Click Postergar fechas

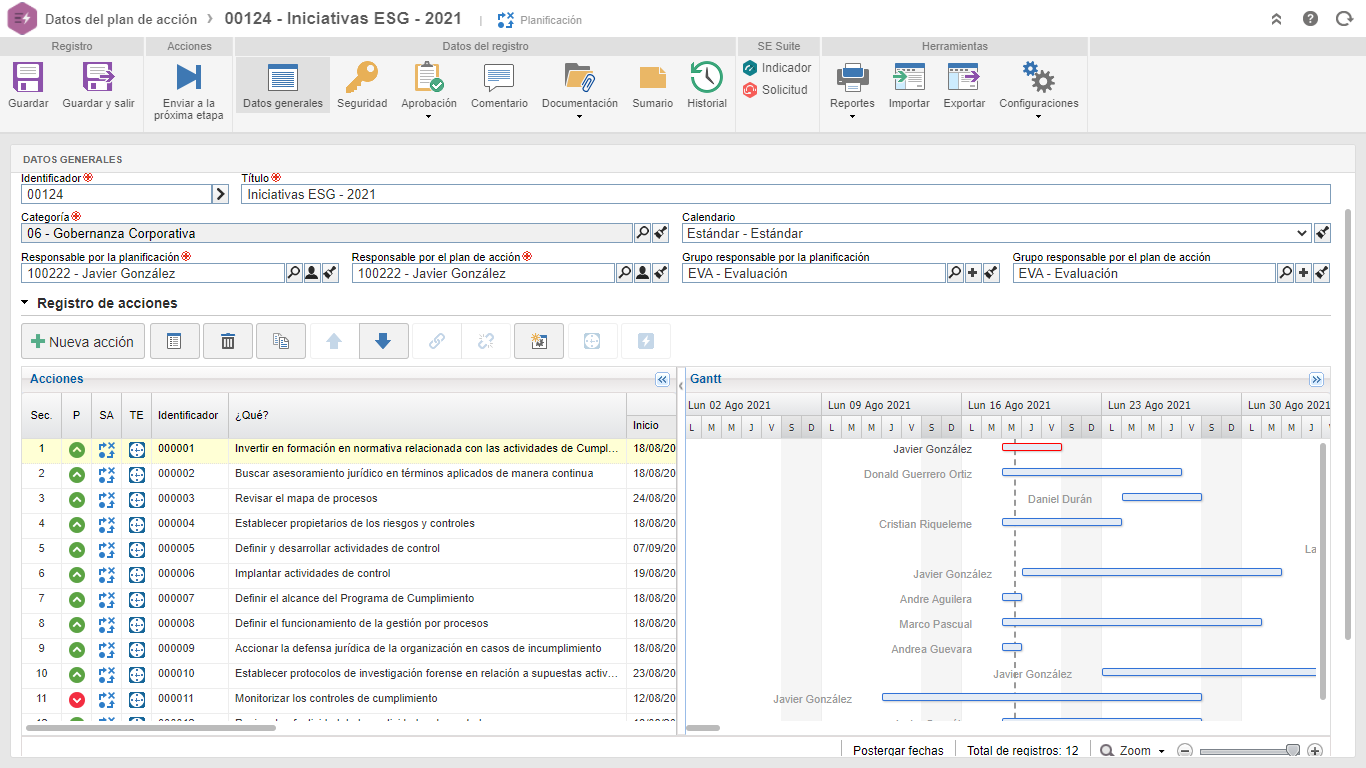pos(898,751)
